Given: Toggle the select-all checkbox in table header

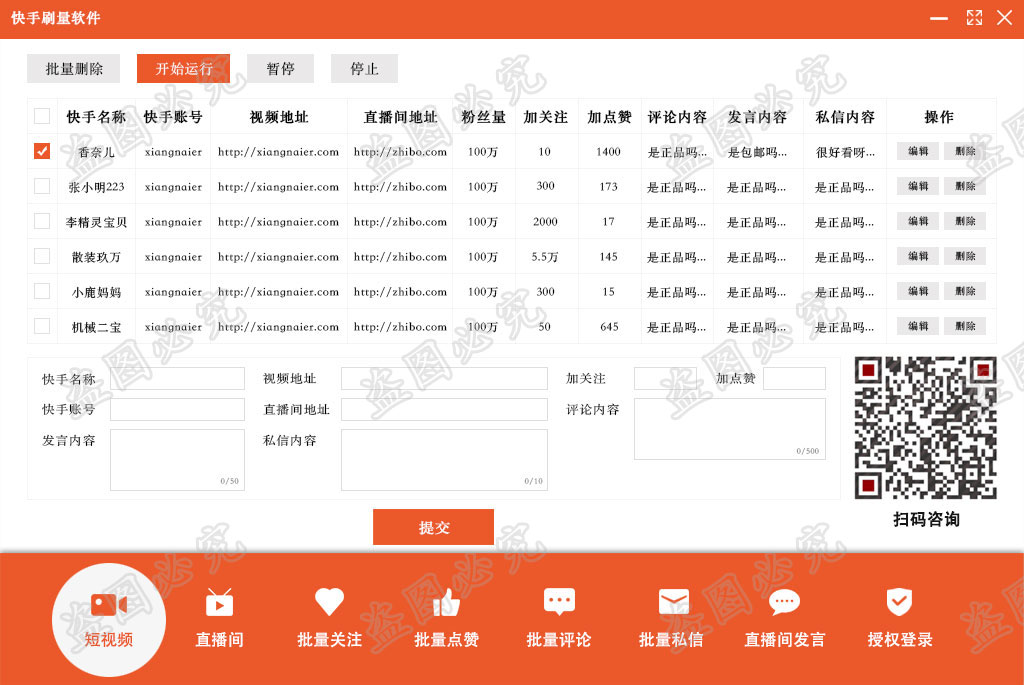Looking at the screenshot, I should tap(42, 116).
